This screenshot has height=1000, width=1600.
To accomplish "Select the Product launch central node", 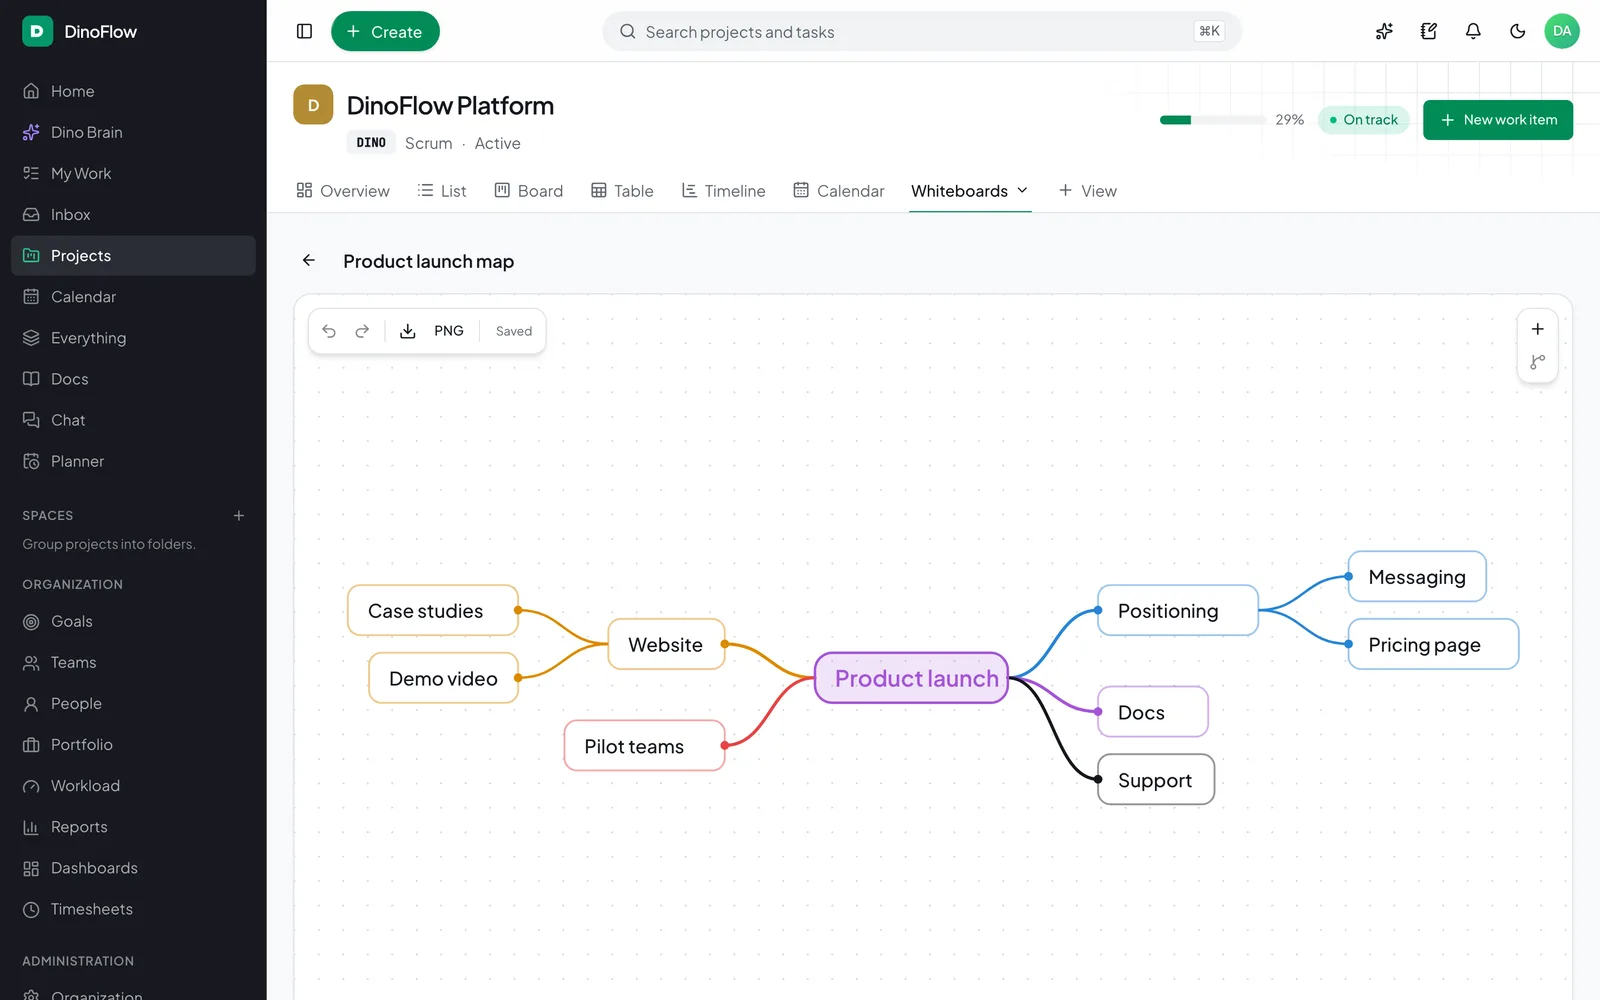I will click(912, 678).
